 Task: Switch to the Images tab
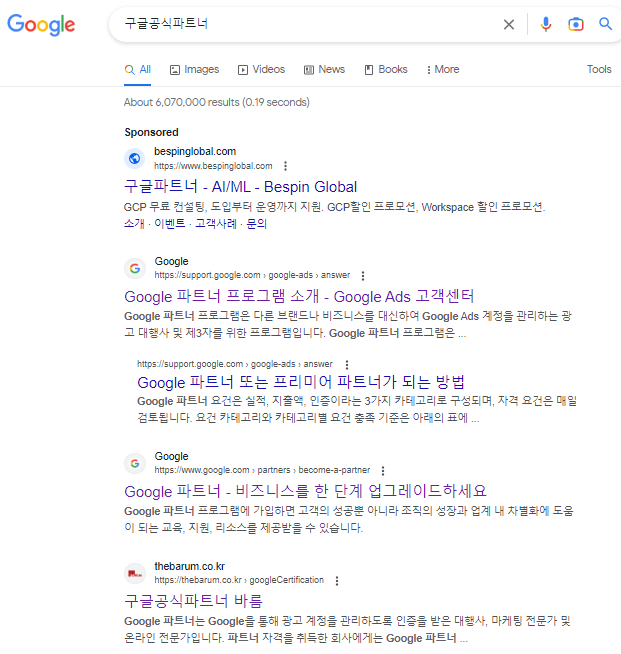194,70
